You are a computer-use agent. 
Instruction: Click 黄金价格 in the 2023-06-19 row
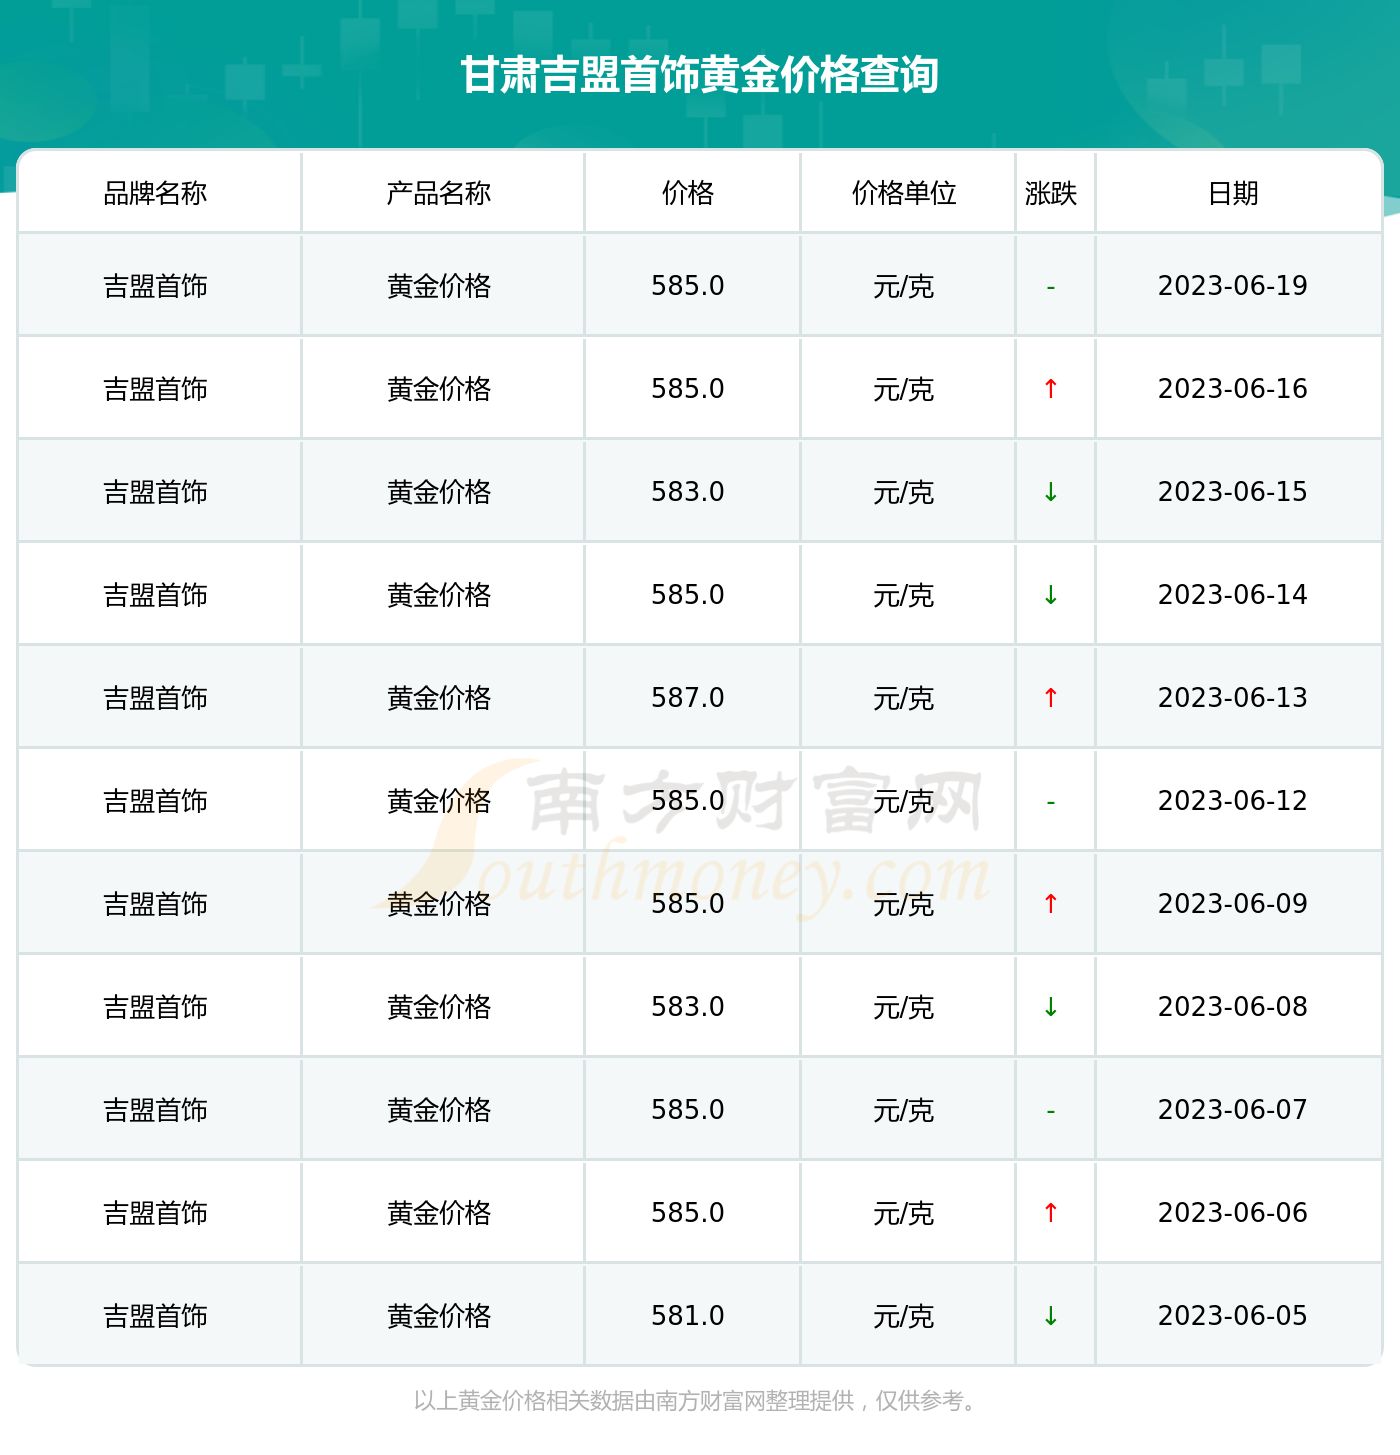point(439,286)
